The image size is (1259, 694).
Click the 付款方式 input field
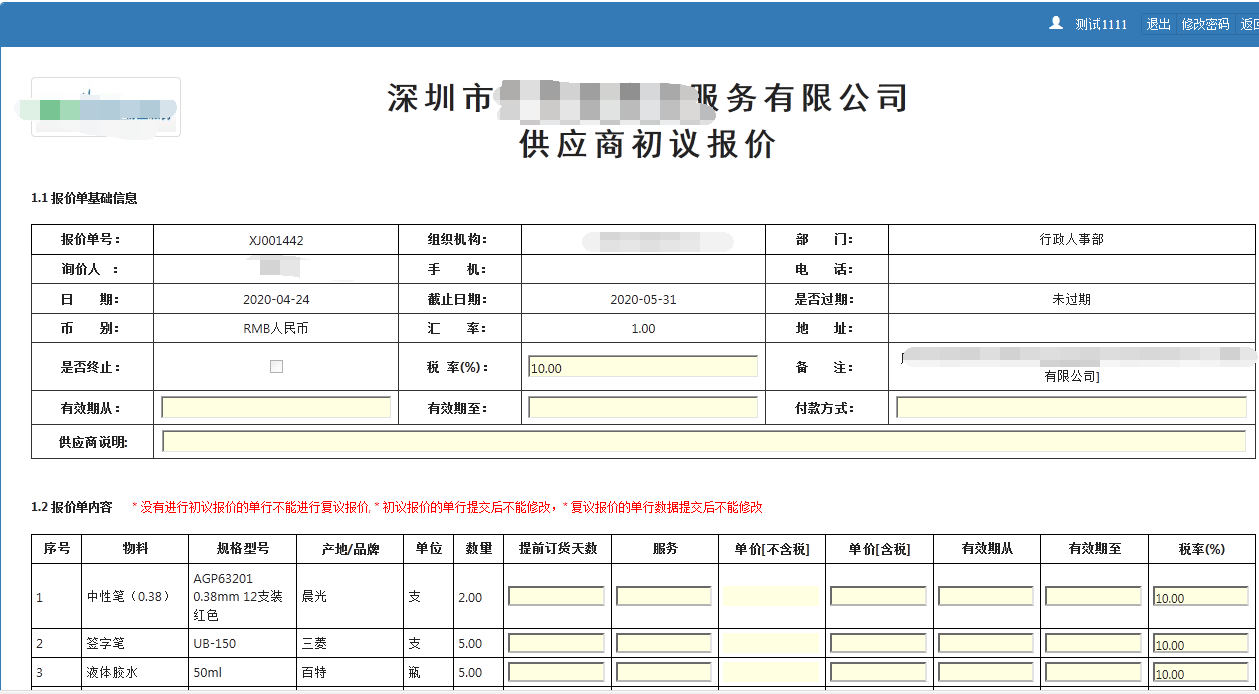[x=1071, y=407]
